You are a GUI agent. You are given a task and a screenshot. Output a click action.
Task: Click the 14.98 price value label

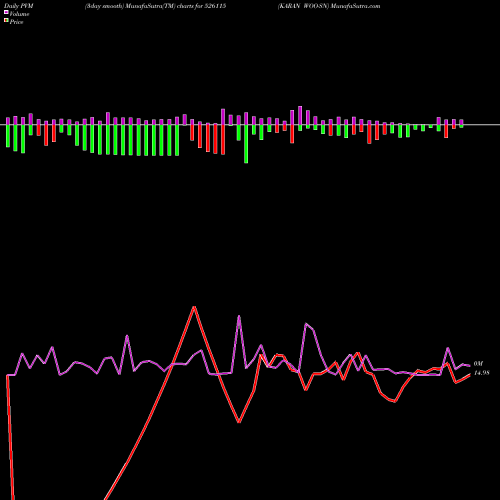coord(482,373)
